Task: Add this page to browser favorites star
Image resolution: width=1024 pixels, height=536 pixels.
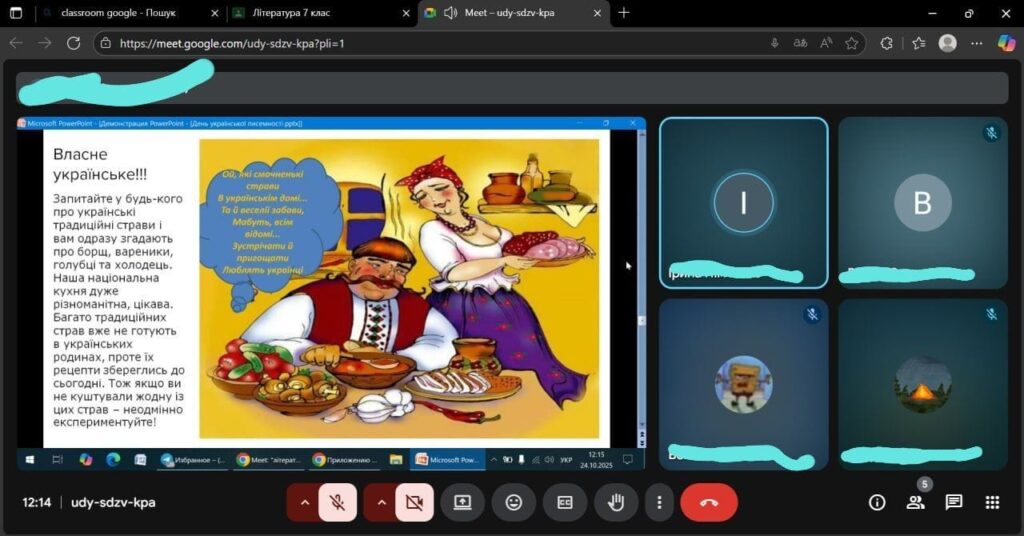Action: tap(852, 43)
